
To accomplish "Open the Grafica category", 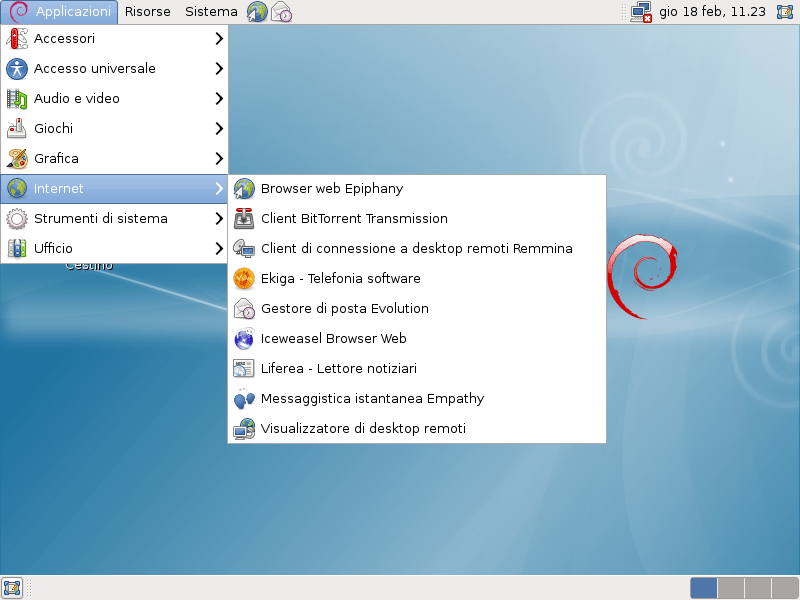I will 56,158.
